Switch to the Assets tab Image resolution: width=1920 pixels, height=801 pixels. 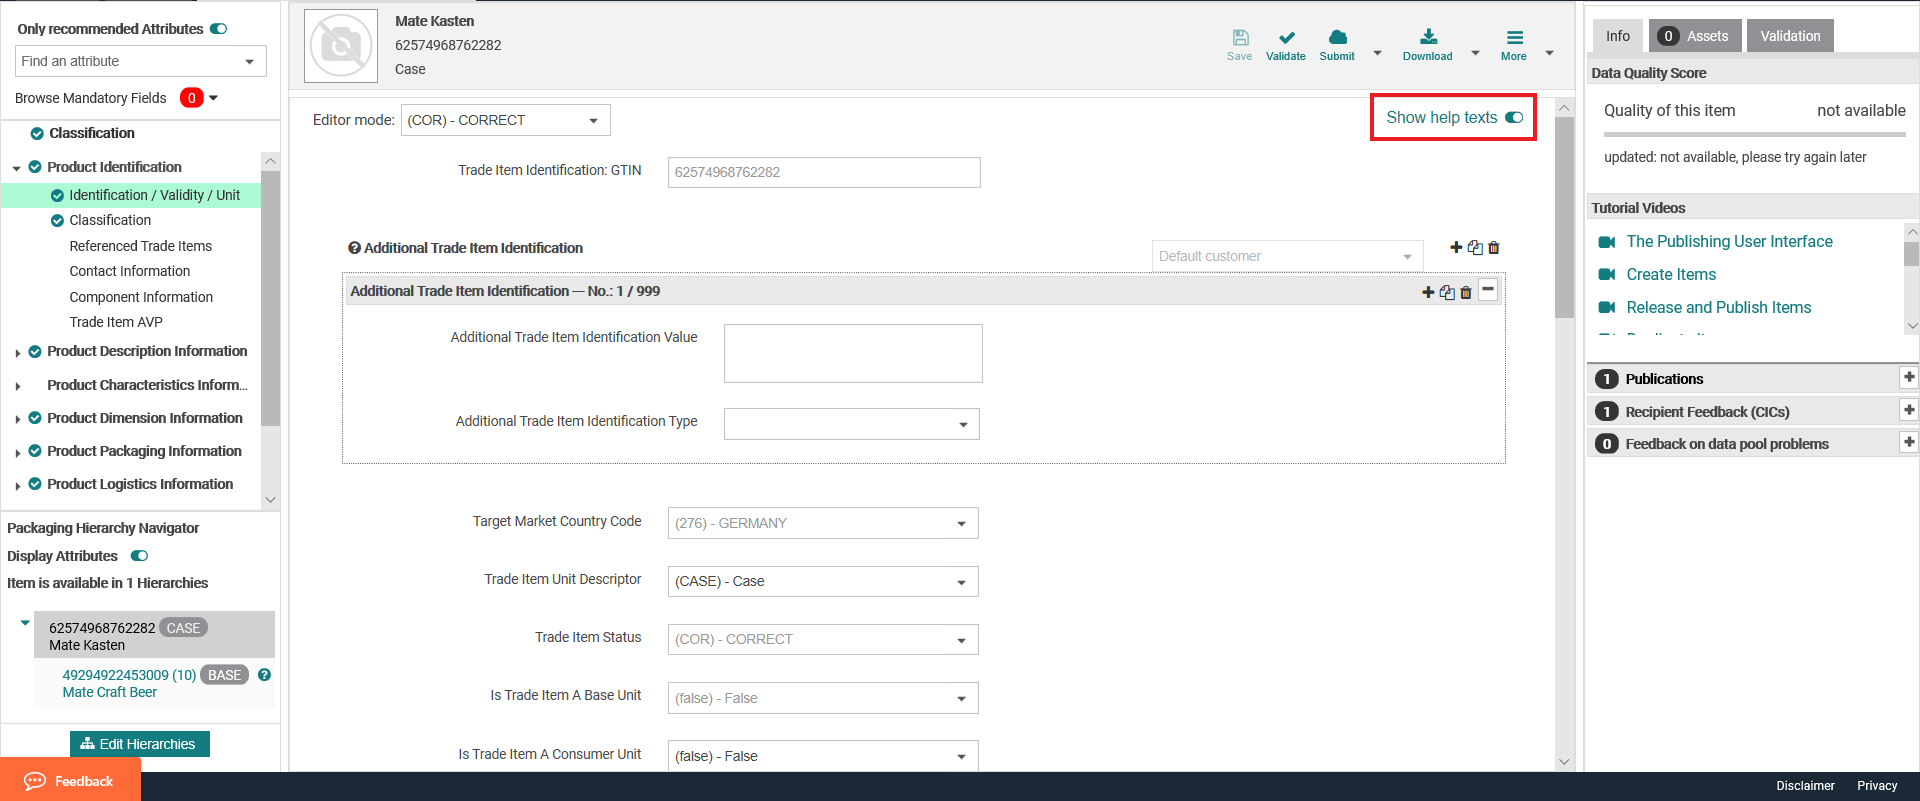click(1694, 36)
